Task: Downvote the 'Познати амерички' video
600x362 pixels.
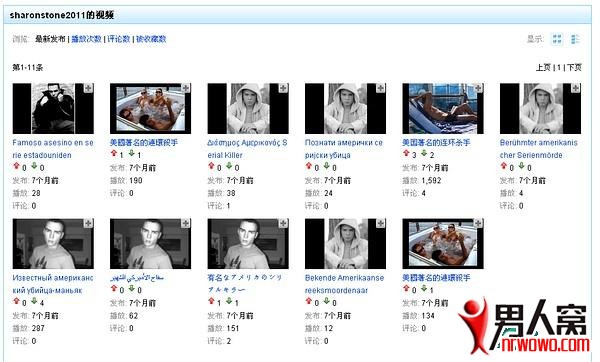Action: pyautogui.click(x=326, y=166)
